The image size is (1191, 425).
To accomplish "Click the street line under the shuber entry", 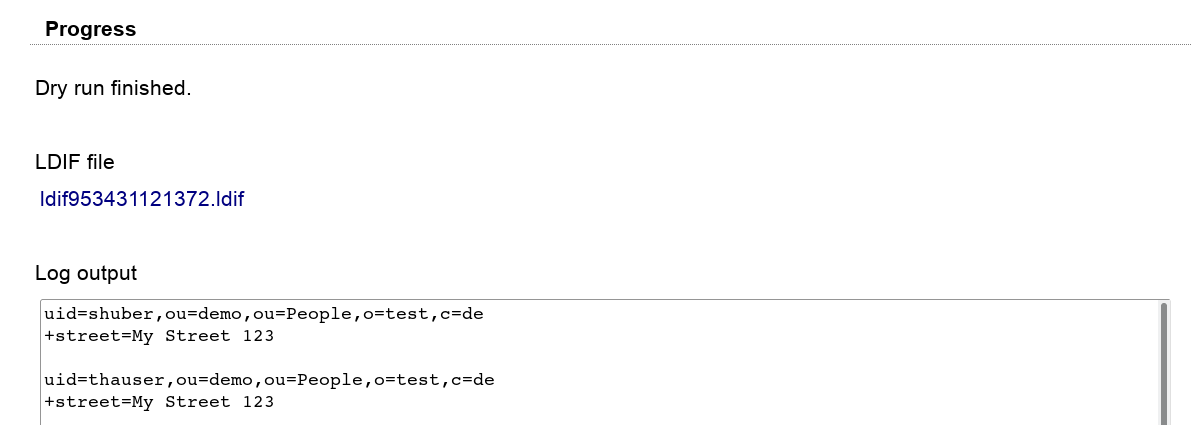I will (x=159, y=336).
